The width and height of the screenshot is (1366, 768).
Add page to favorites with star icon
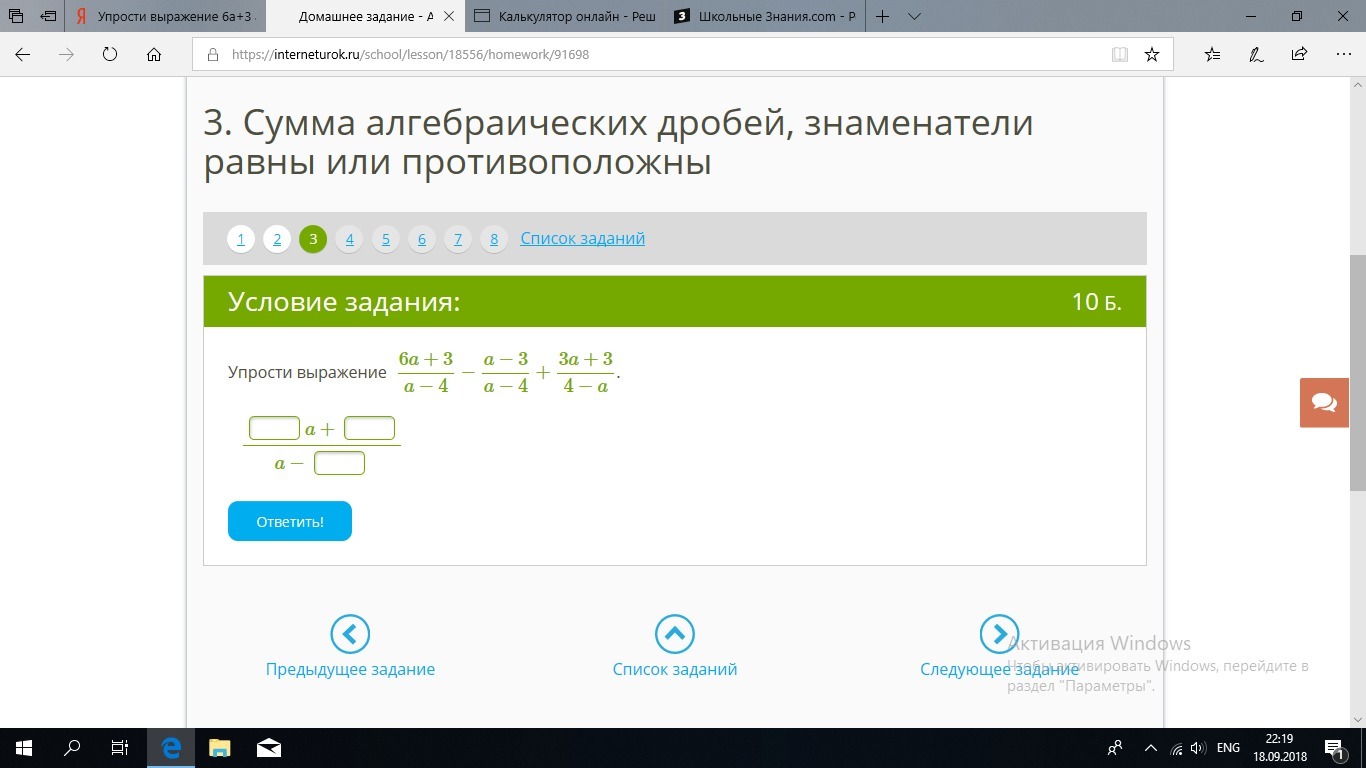(x=1152, y=55)
